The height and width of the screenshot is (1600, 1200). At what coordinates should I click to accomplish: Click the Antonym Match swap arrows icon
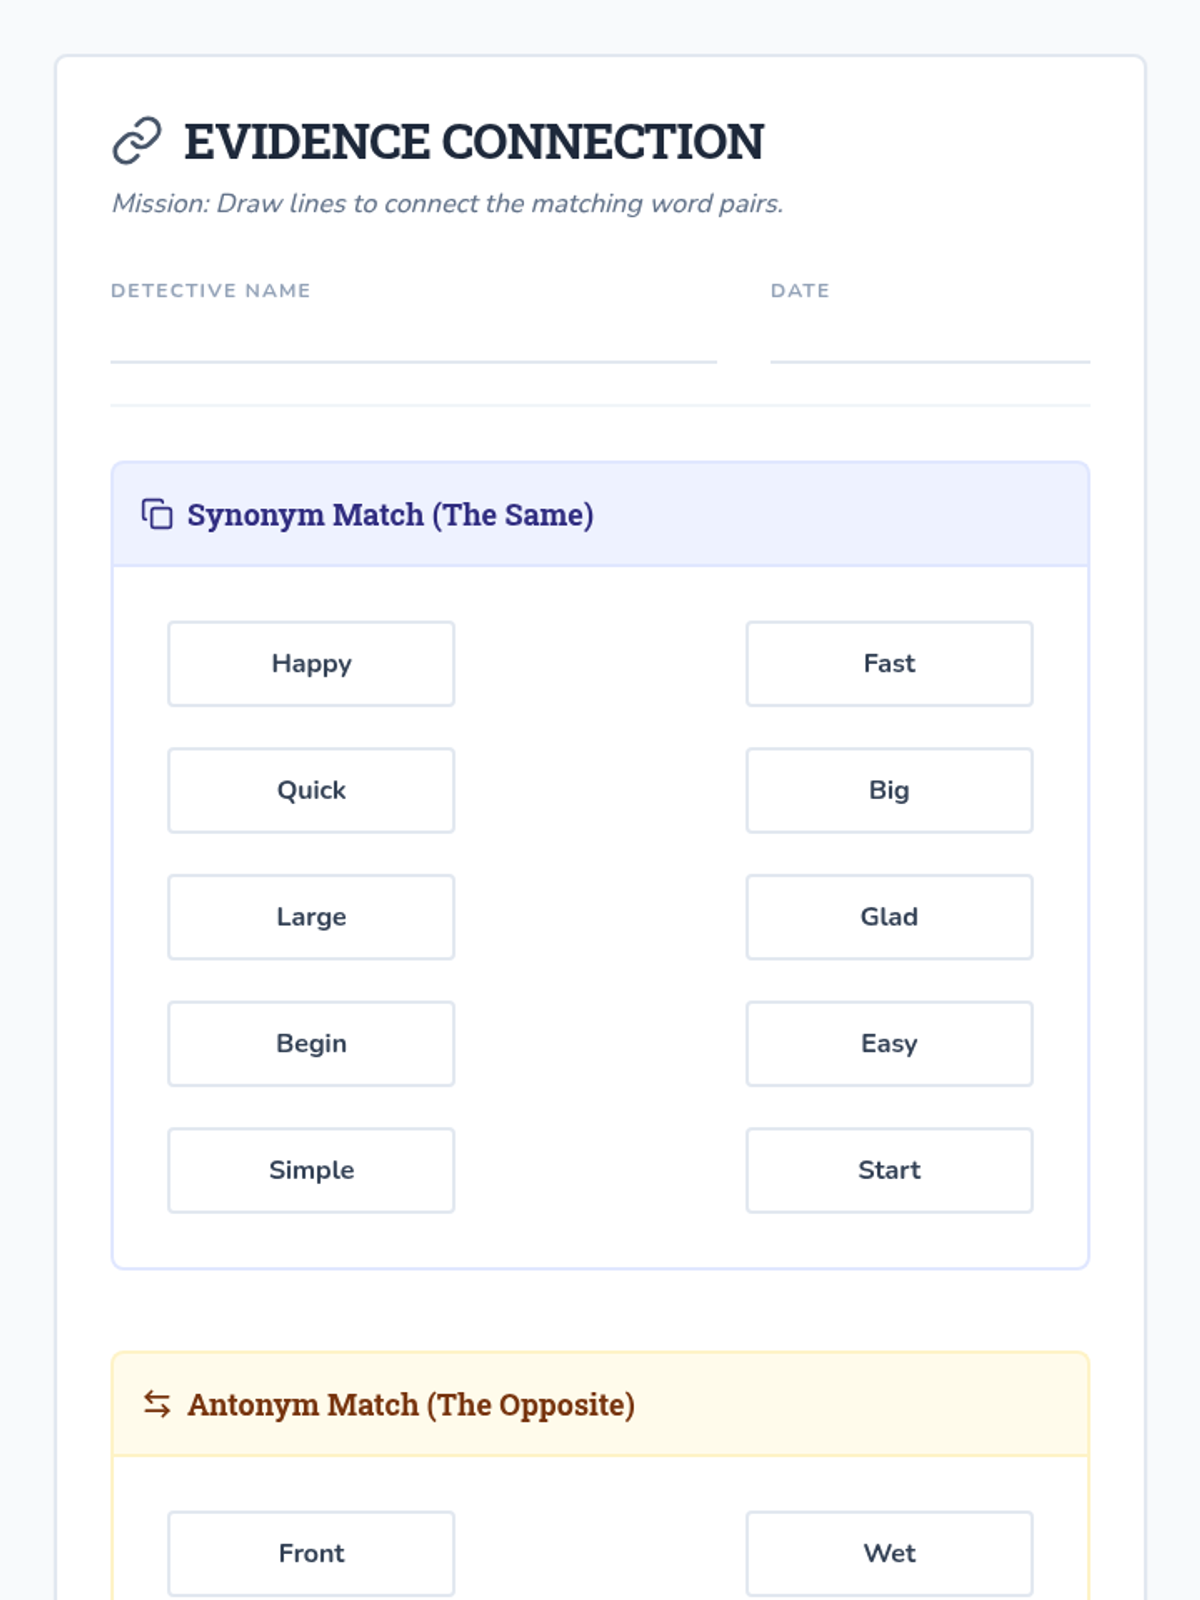pyautogui.click(x=157, y=1404)
